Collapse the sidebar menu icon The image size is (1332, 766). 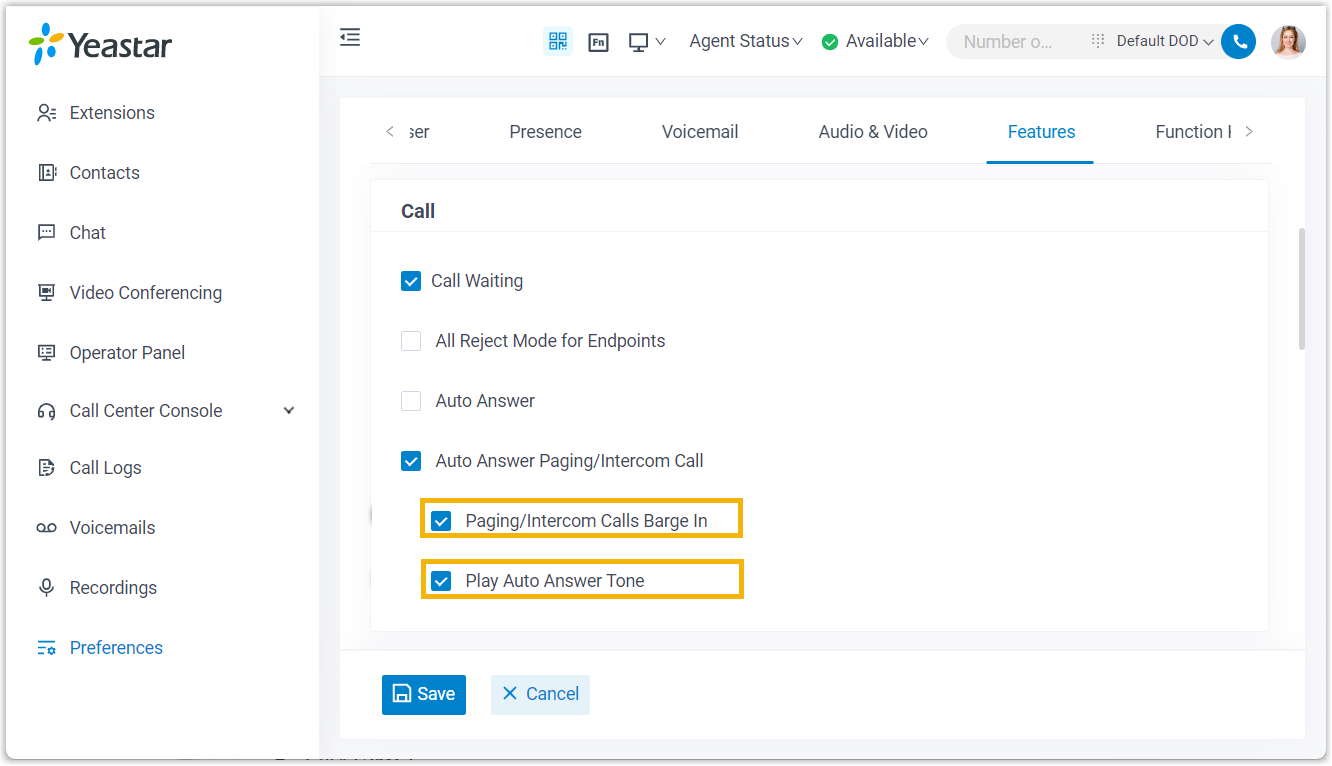tap(350, 38)
